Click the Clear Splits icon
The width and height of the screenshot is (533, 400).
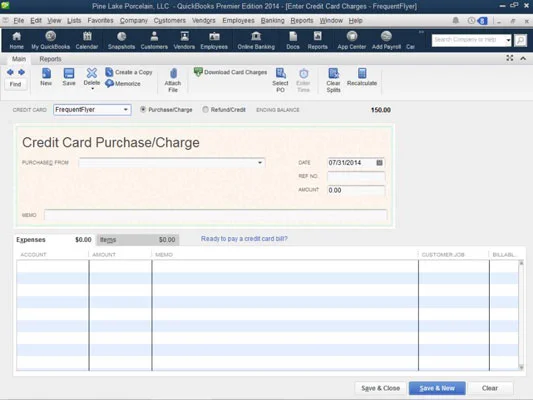pos(333,73)
